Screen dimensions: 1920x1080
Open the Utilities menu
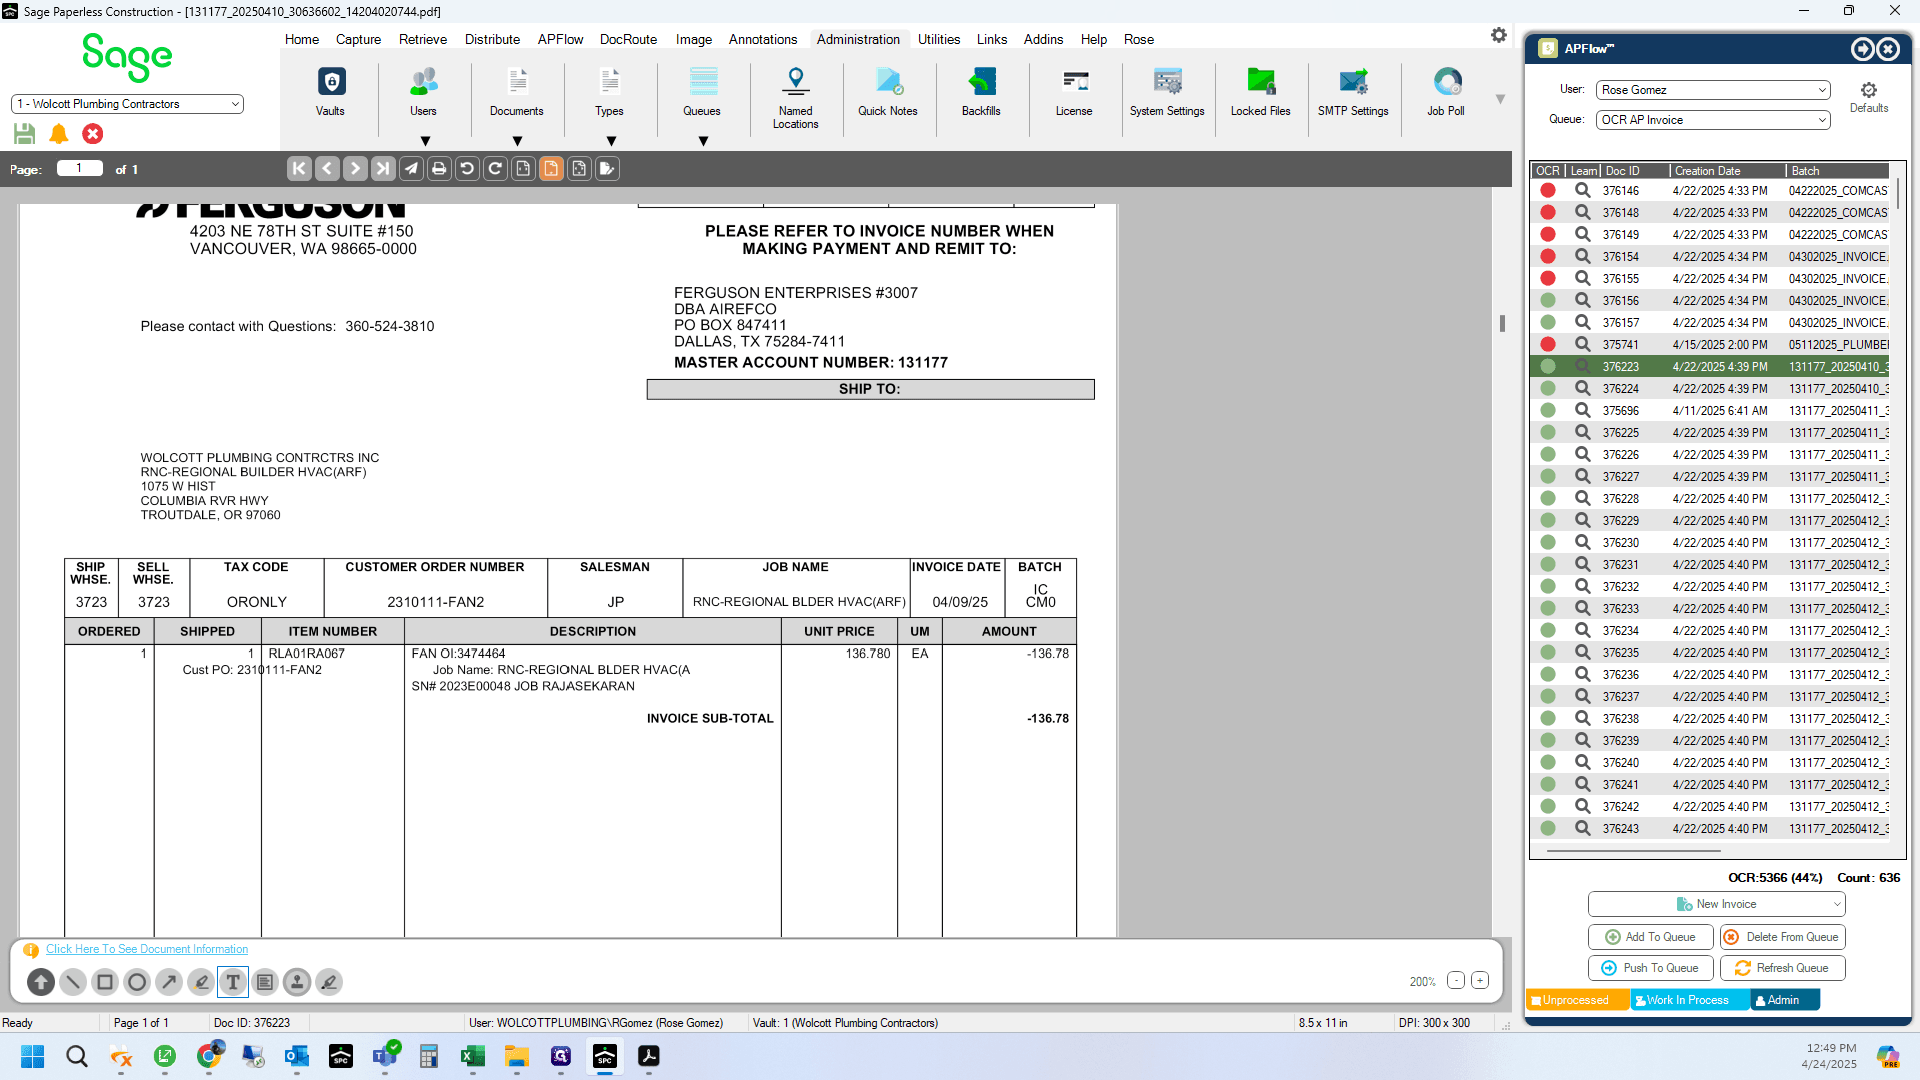point(939,39)
